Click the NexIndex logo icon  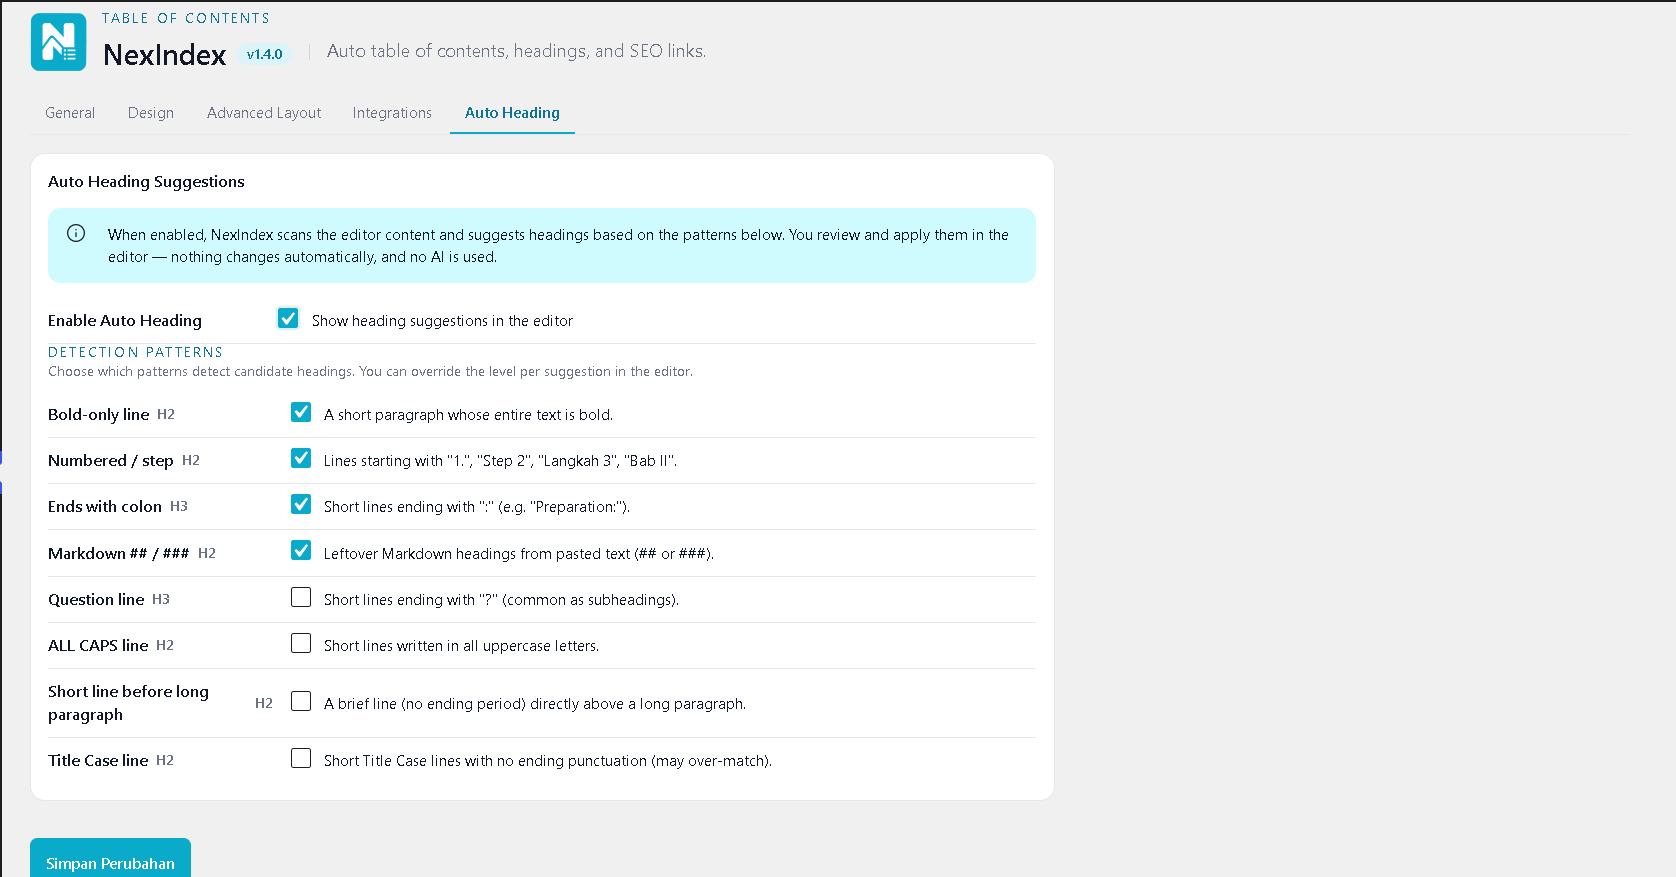pos(58,42)
